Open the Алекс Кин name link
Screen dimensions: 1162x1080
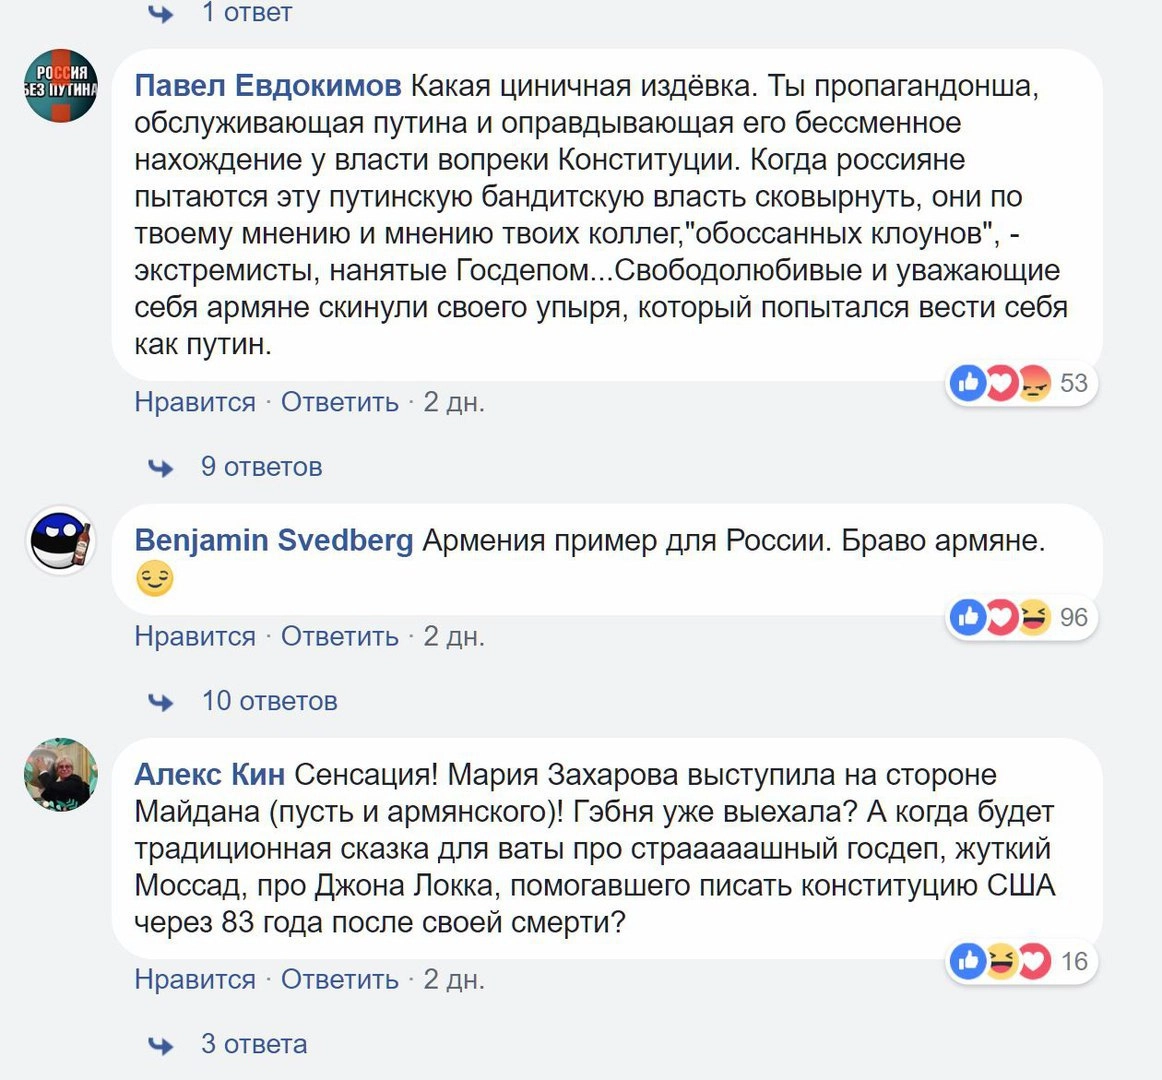pos(210,775)
